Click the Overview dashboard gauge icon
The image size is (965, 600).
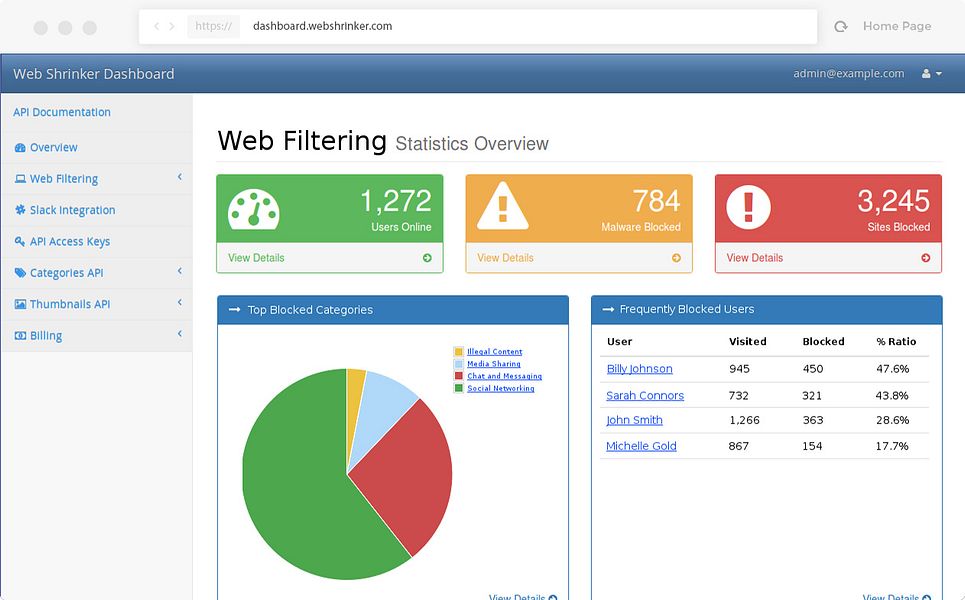tap(20, 148)
